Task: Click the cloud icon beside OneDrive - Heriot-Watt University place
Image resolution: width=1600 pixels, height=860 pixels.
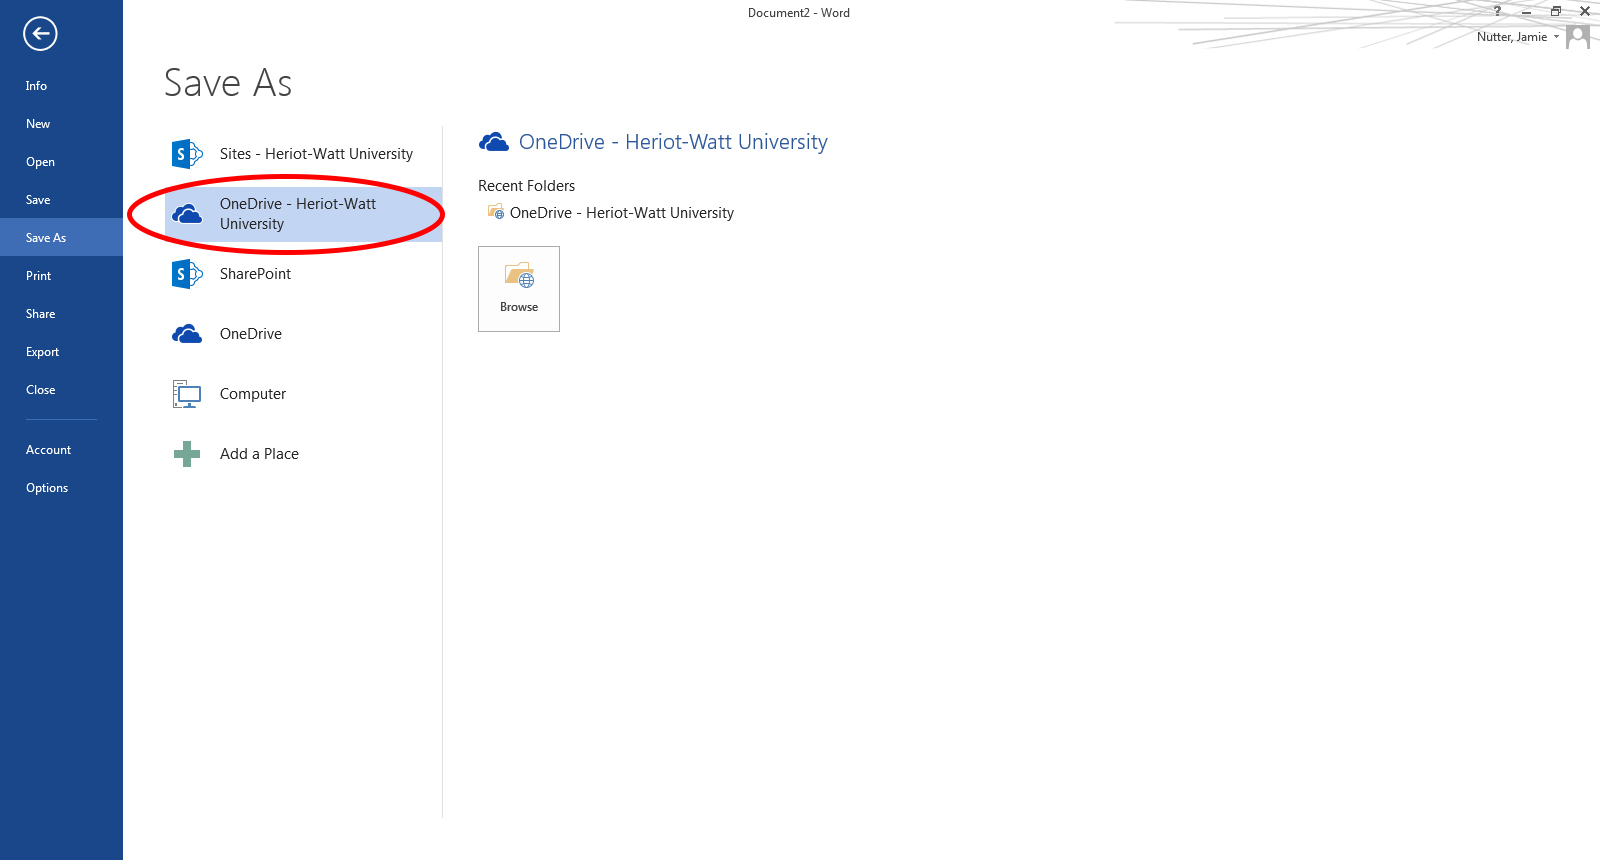Action: [187, 214]
